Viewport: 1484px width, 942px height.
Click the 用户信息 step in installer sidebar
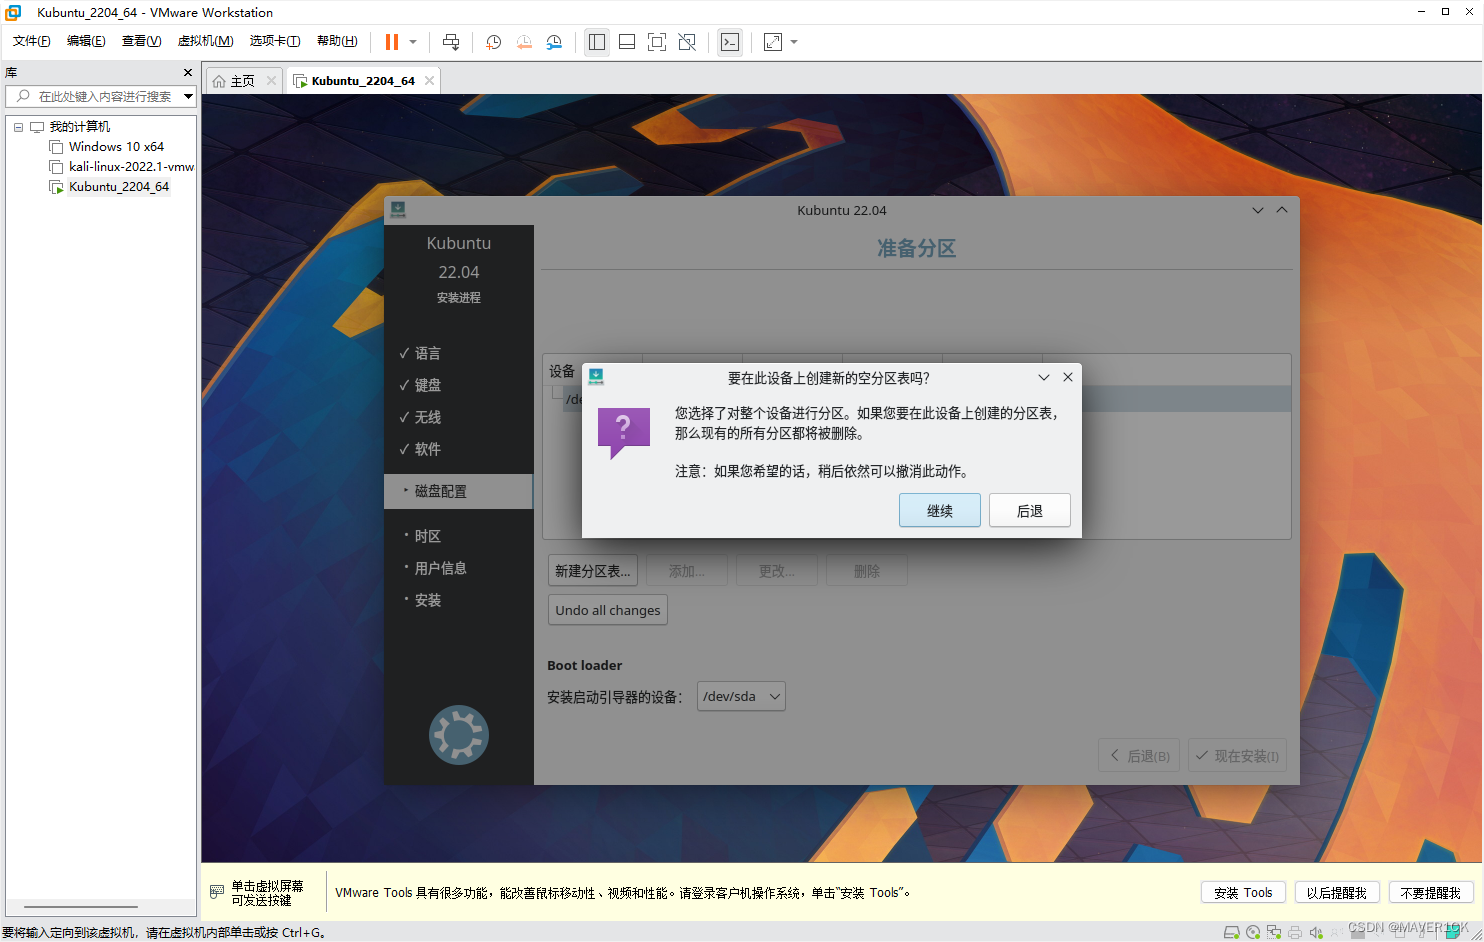pyautogui.click(x=441, y=568)
